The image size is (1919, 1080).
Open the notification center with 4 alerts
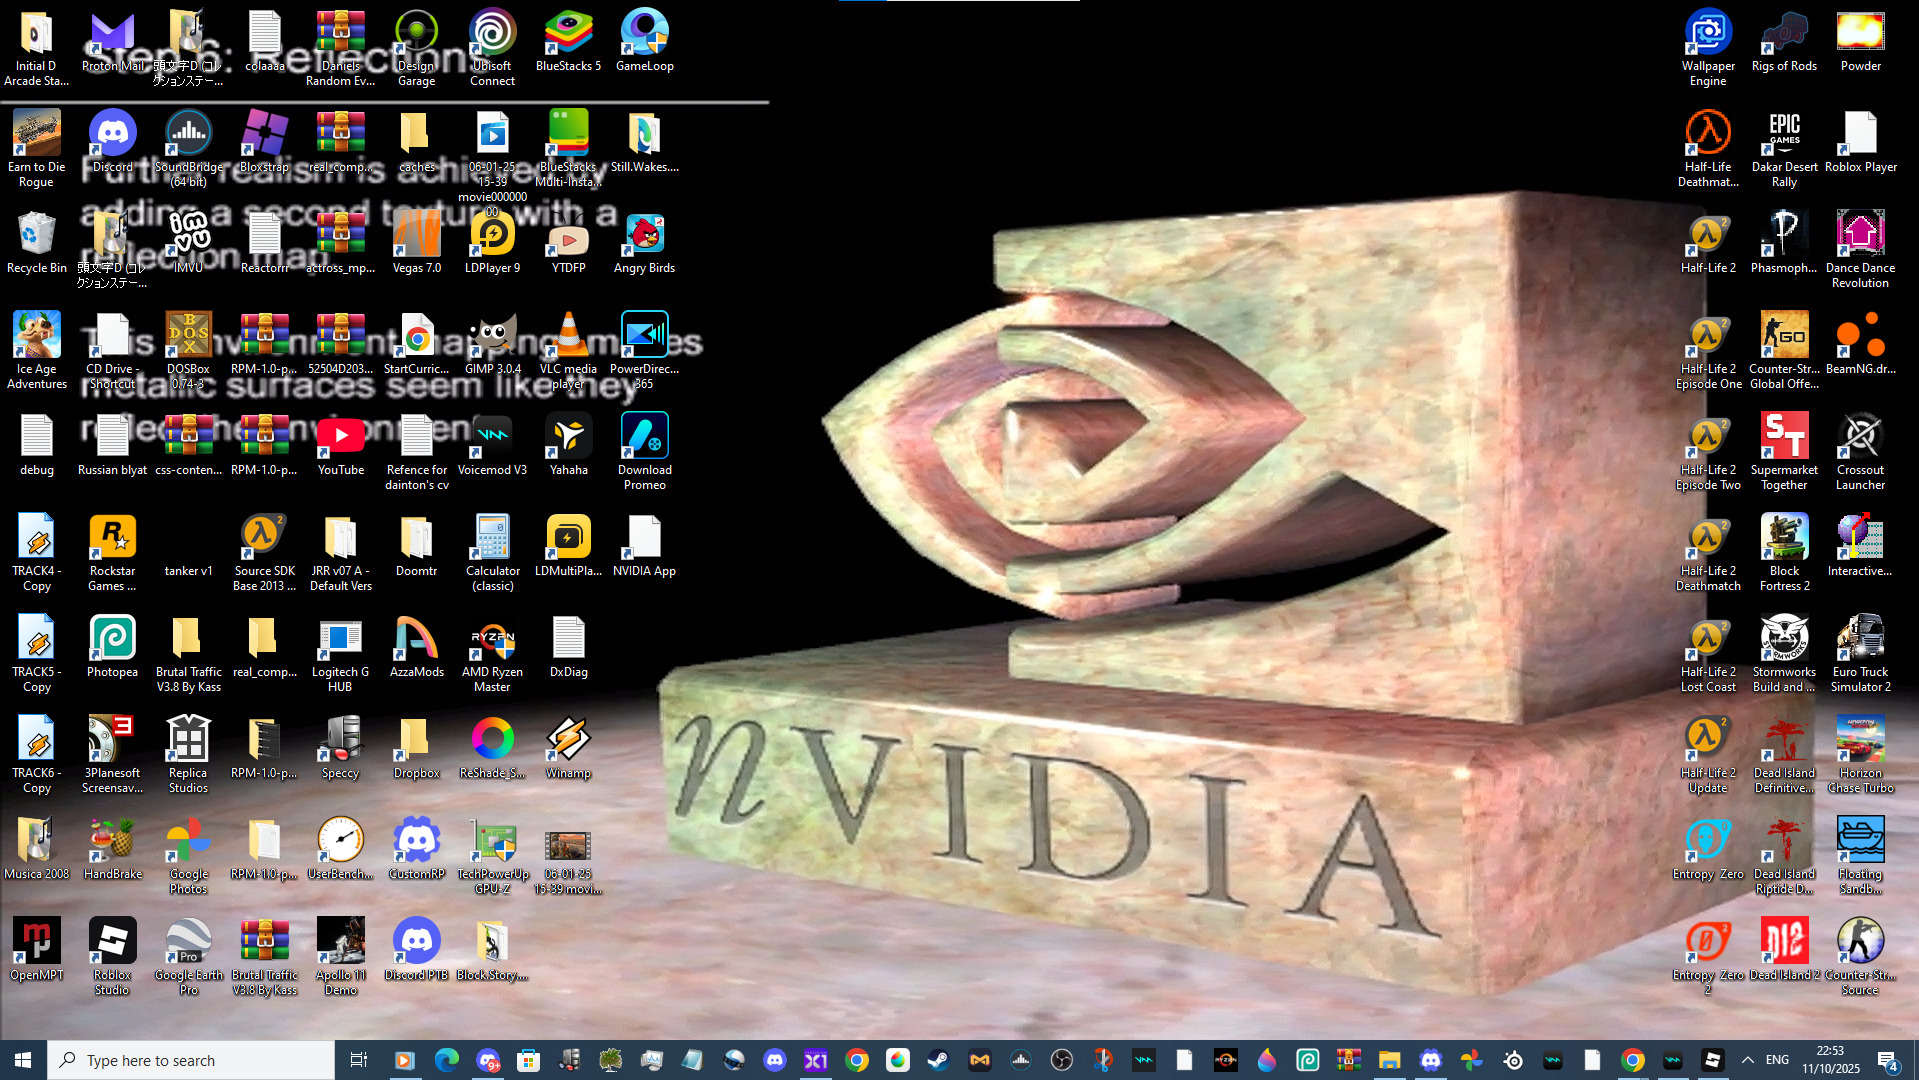[x=1887, y=1060]
